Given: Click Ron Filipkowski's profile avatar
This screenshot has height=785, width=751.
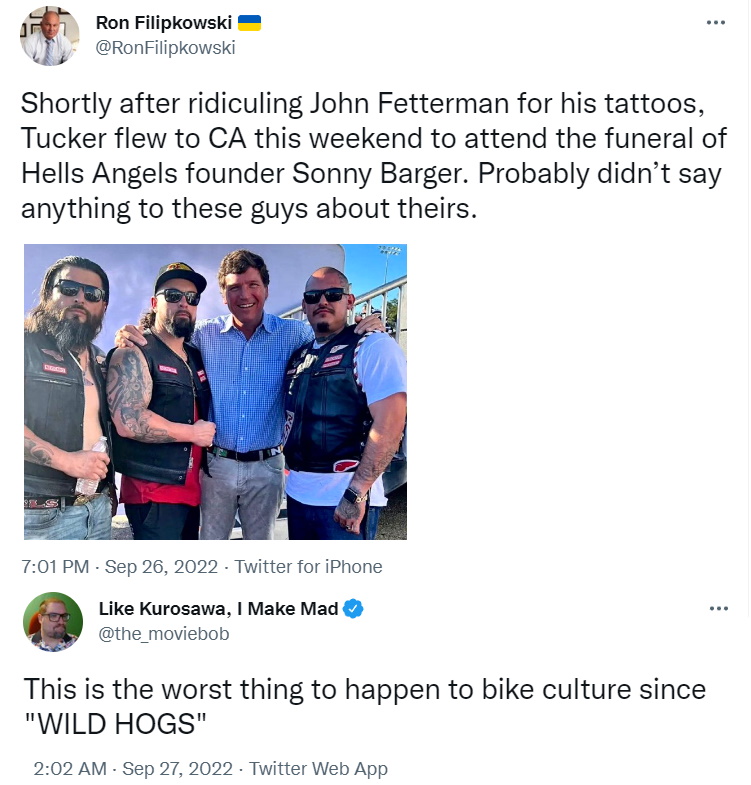Looking at the screenshot, I should pos(50,36).
